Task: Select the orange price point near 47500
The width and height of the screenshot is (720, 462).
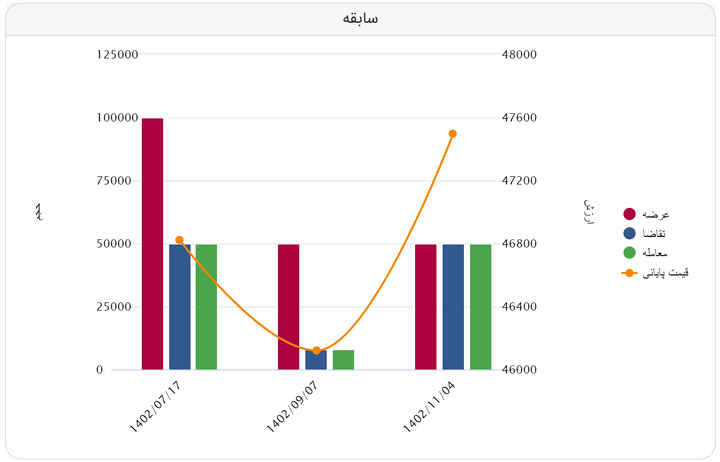Action: 453,134
